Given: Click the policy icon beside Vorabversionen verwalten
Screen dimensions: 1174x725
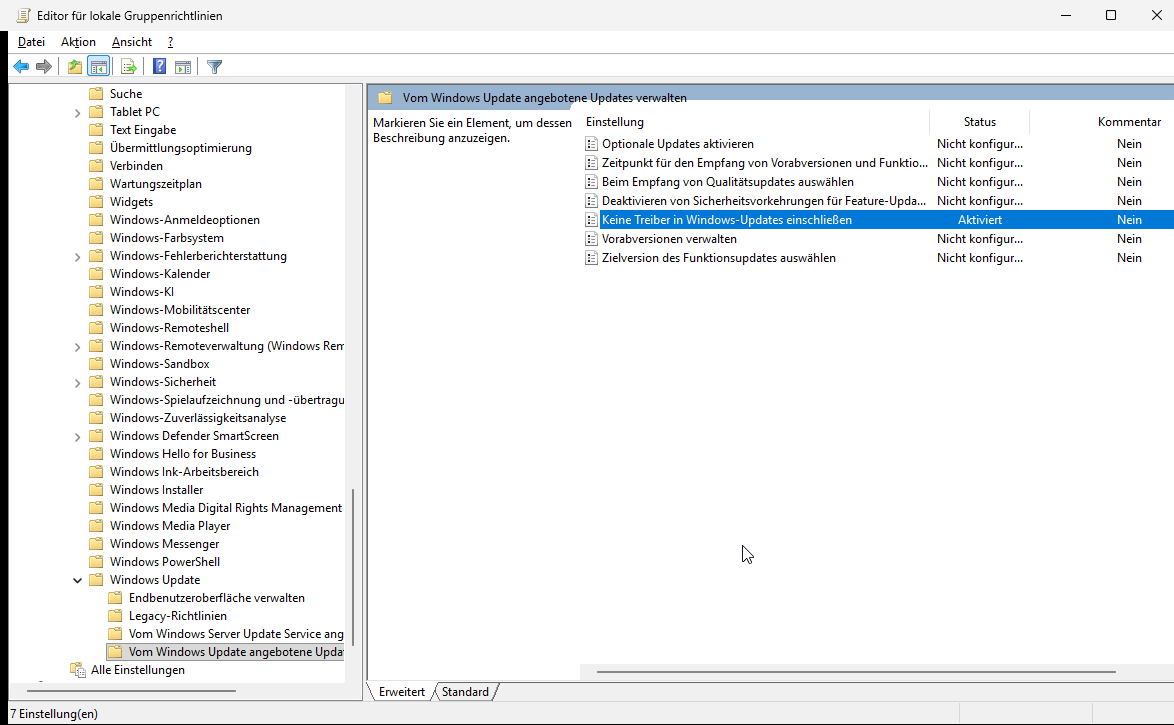Looking at the screenshot, I should tap(591, 239).
